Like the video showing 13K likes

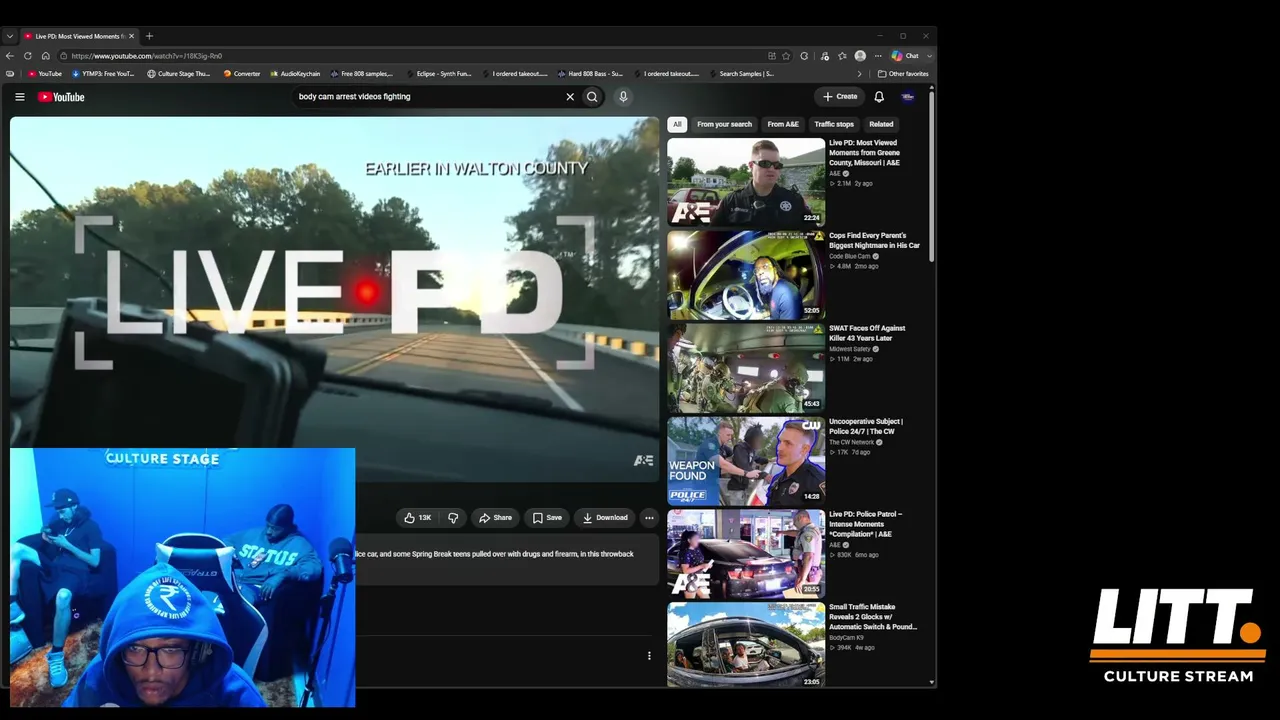(x=417, y=518)
